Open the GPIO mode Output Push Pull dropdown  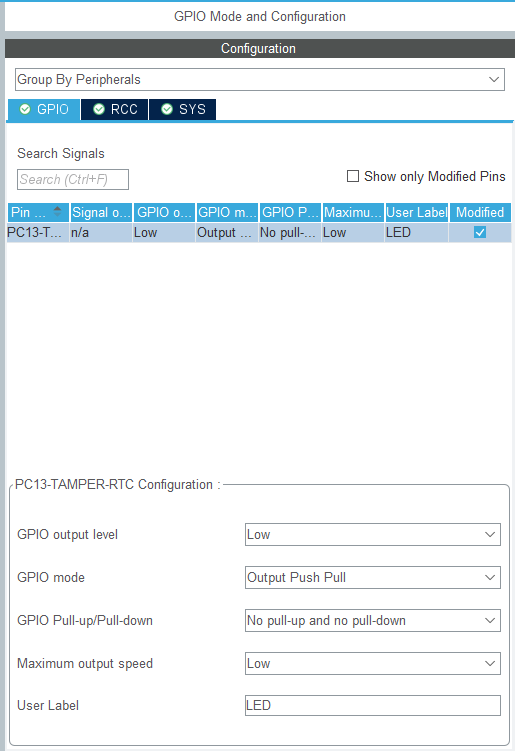[x=373, y=578]
